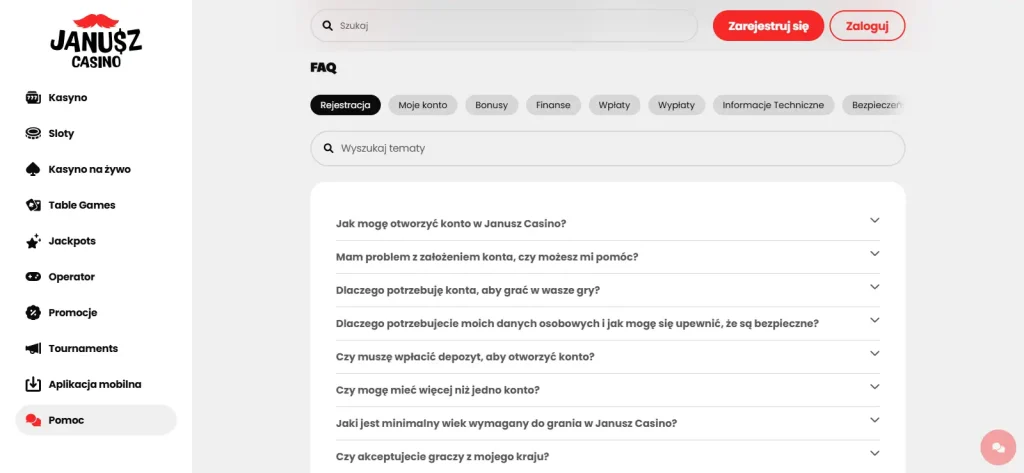Expand chevron for 'Czy akceptujecie graczy z mojego kraju'
Image resolution: width=1024 pixels, height=473 pixels.
click(874, 453)
